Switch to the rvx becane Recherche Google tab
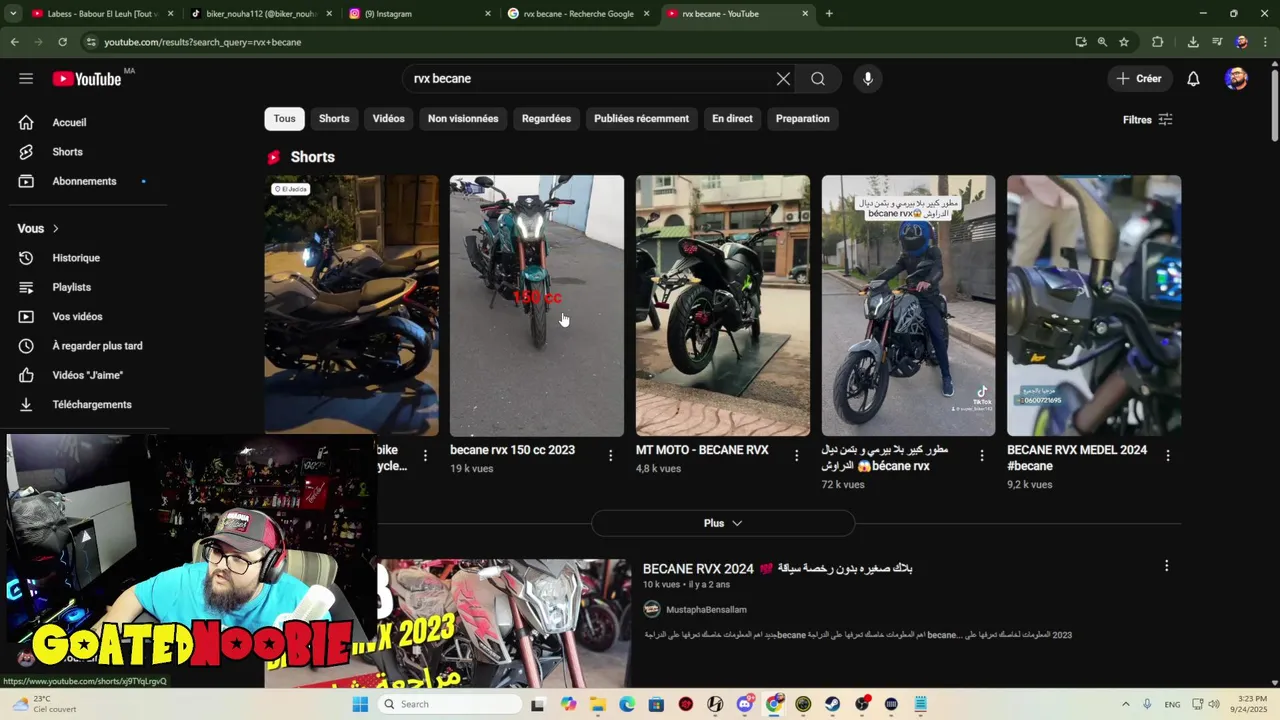Screen dimensions: 1280x720 click(x=577, y=14)
